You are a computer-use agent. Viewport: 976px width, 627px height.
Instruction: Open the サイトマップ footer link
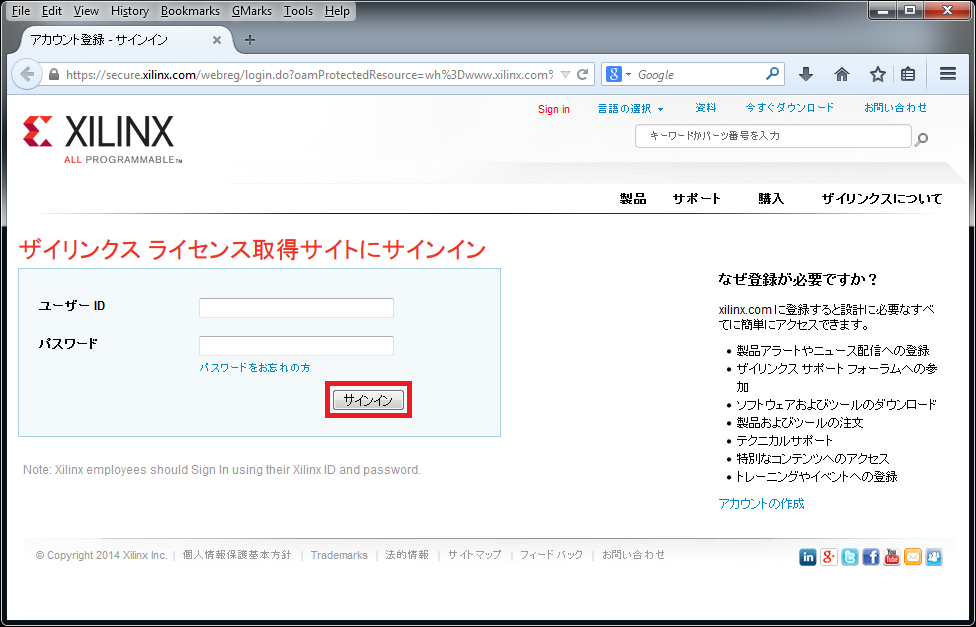point(475,554)
